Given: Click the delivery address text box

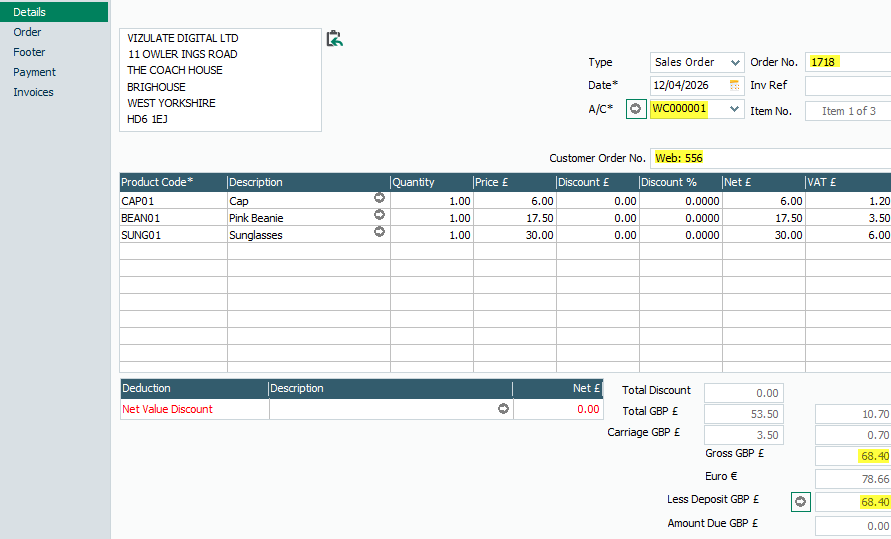Looking at the screenshot, I should 220,79.
